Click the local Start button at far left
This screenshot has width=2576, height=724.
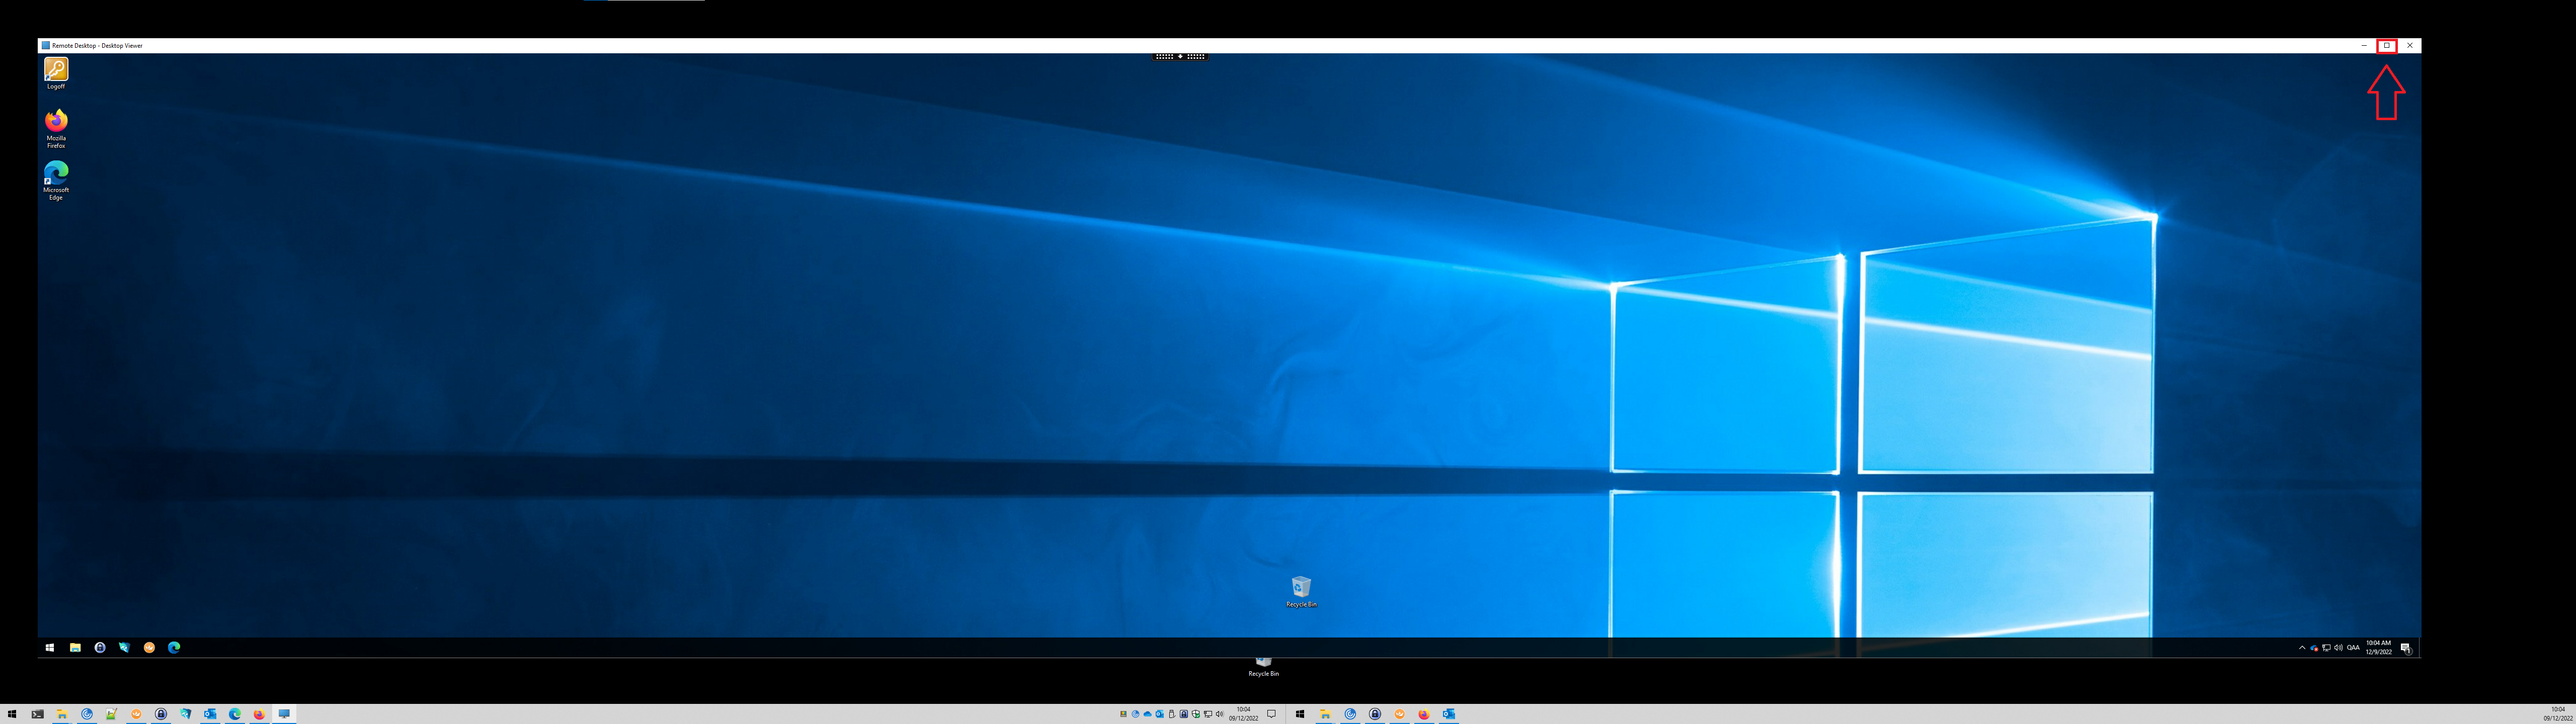point(12,714)
